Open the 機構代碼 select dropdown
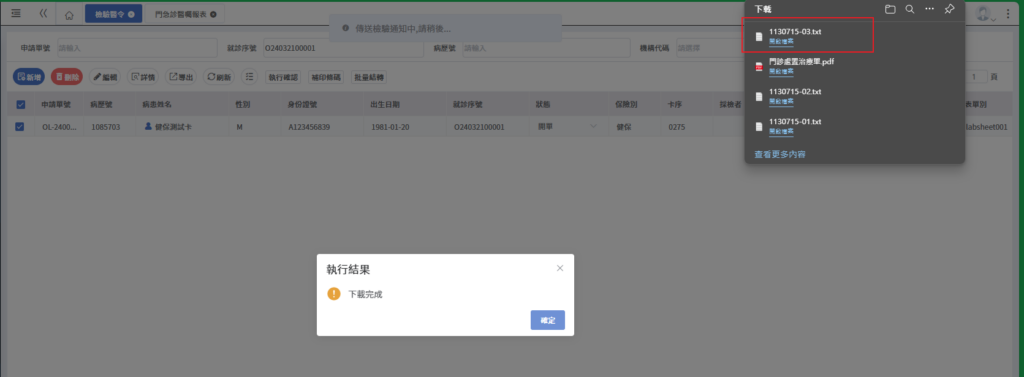 [709, 48]
